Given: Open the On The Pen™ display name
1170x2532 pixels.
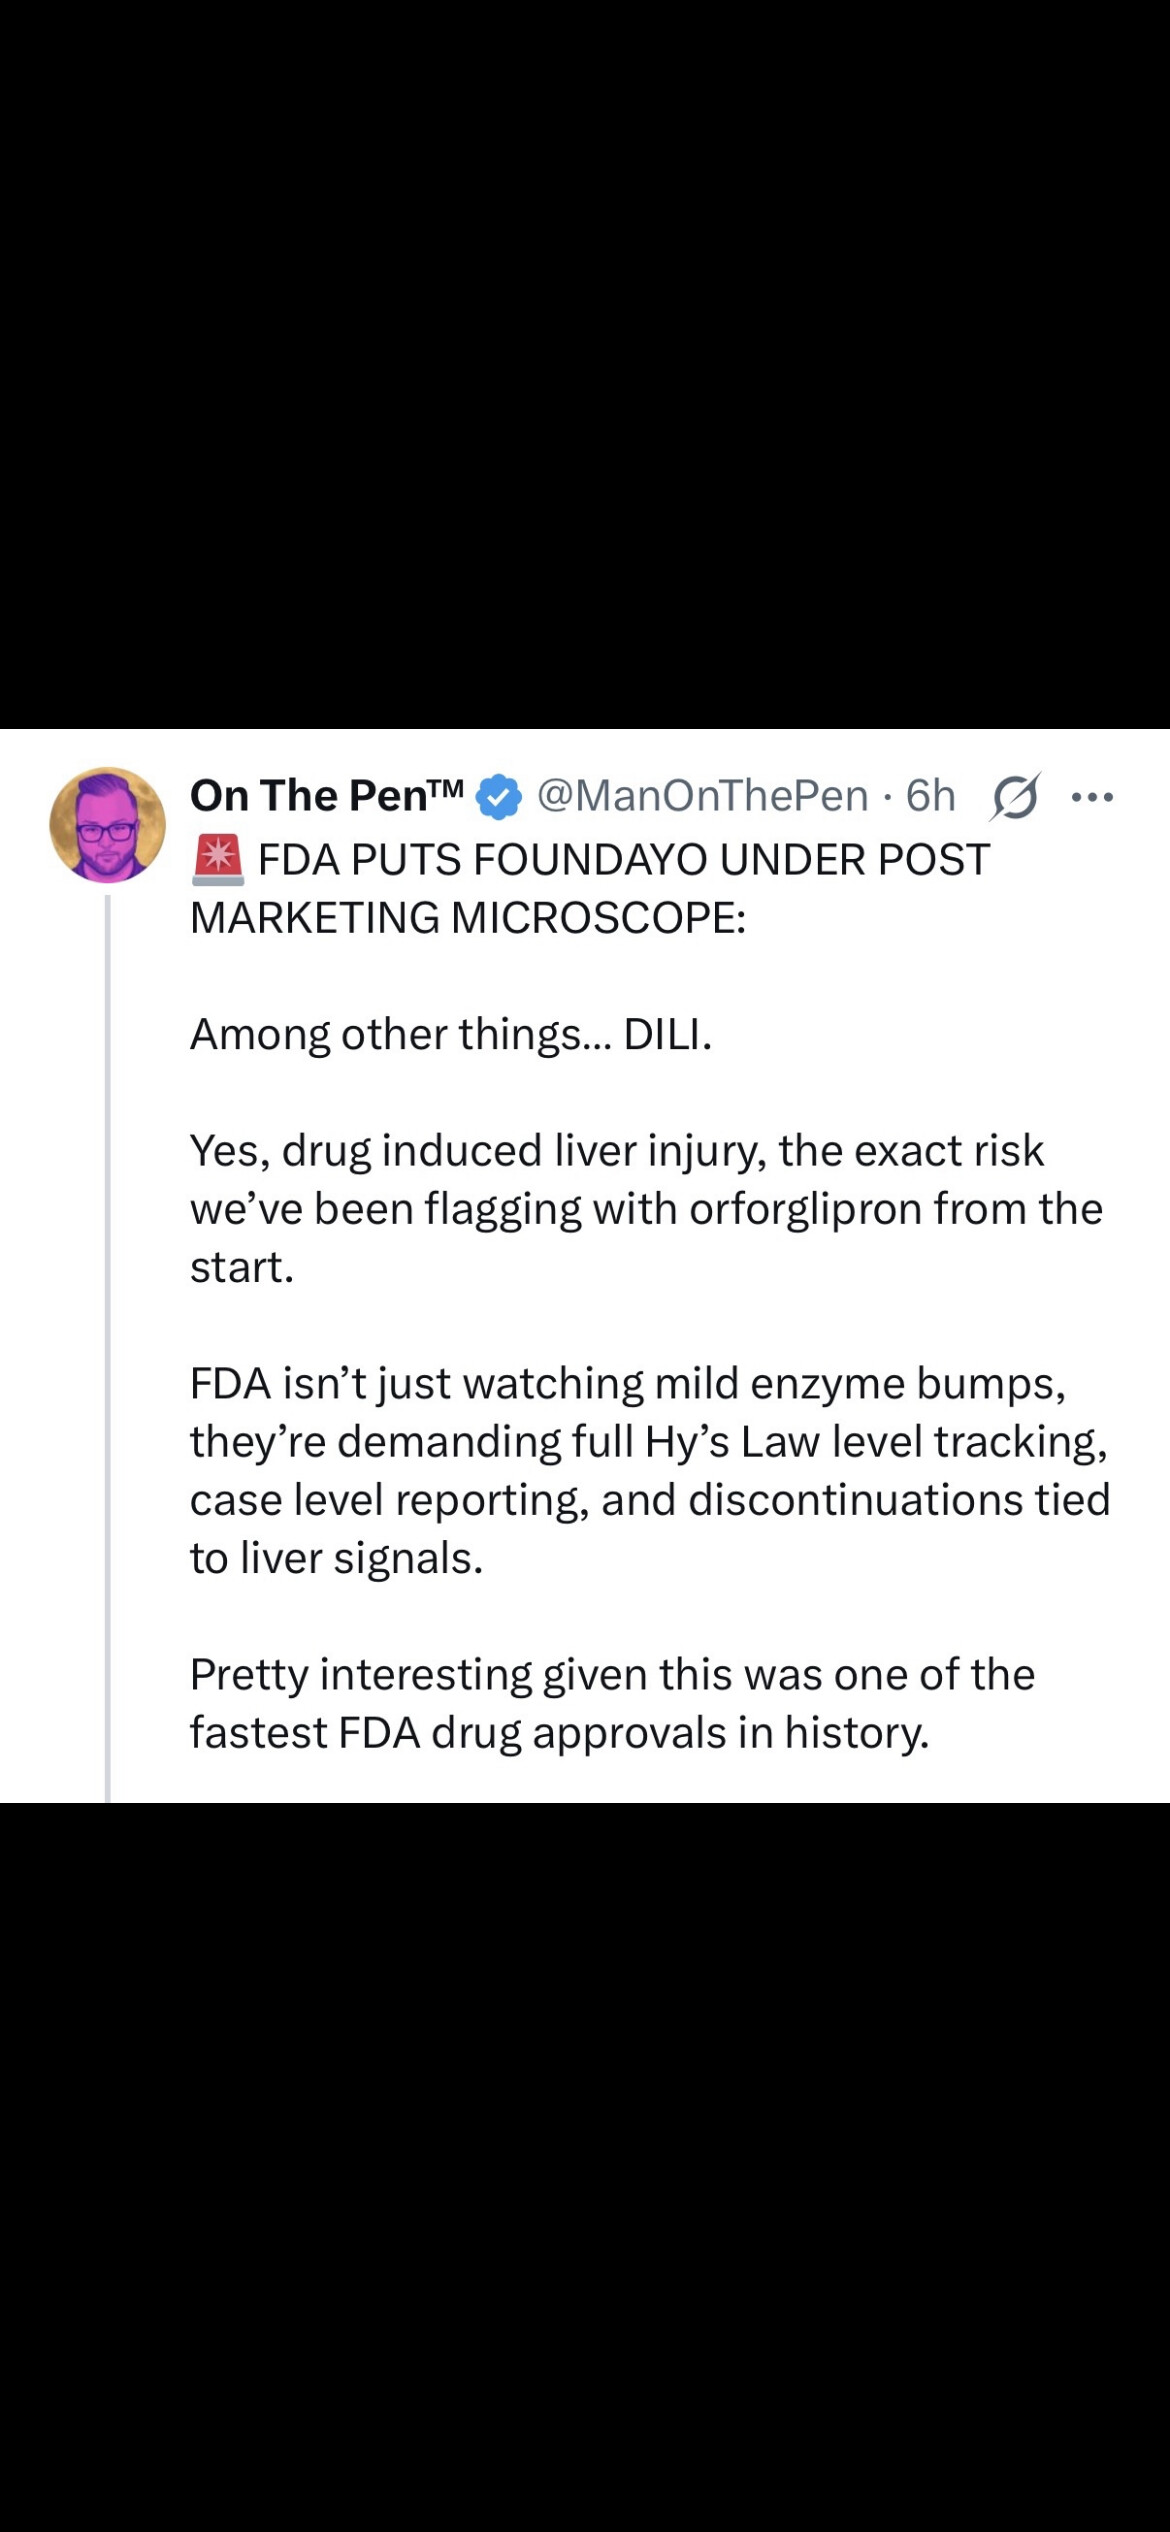Looking at the screenshot, I should [x=326, y=796].
